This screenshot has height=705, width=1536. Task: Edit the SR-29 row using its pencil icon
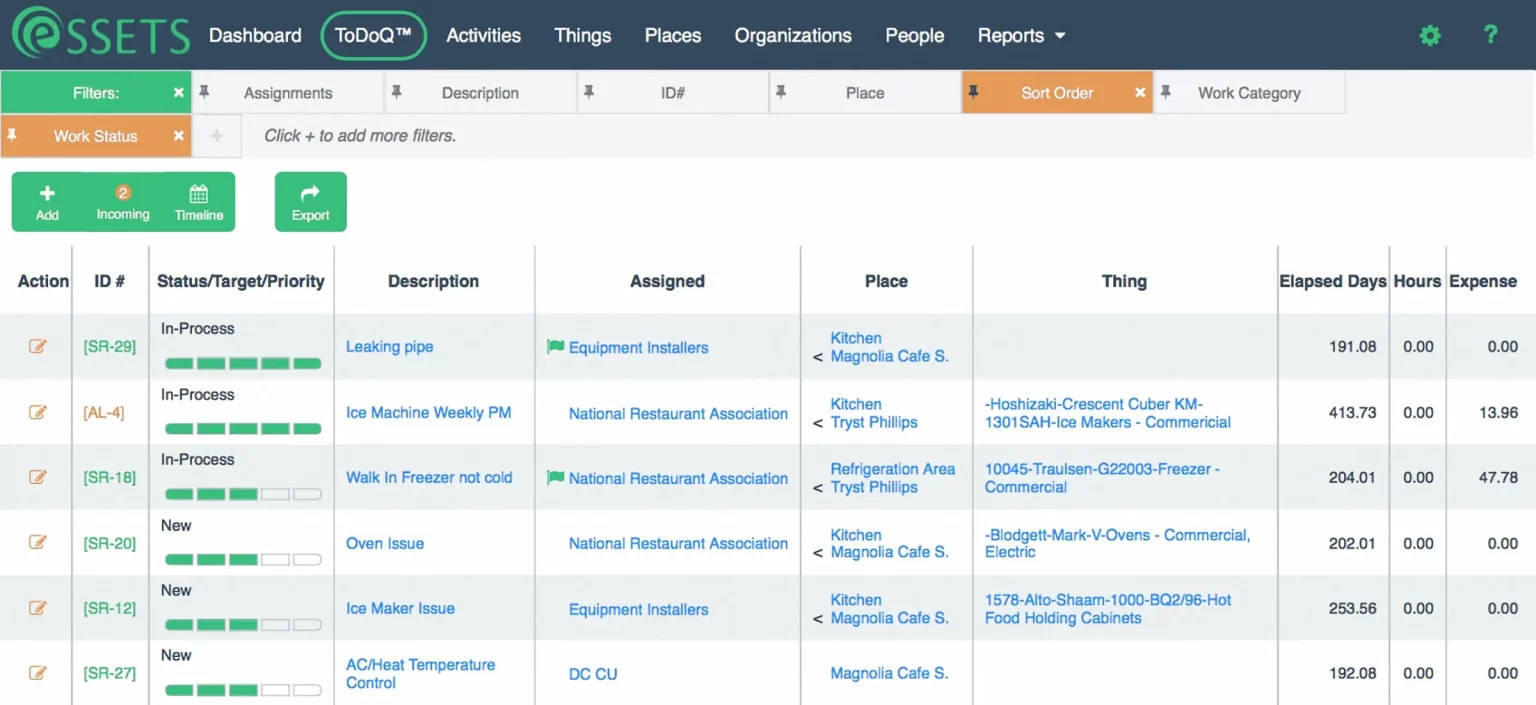click(37, 347)
